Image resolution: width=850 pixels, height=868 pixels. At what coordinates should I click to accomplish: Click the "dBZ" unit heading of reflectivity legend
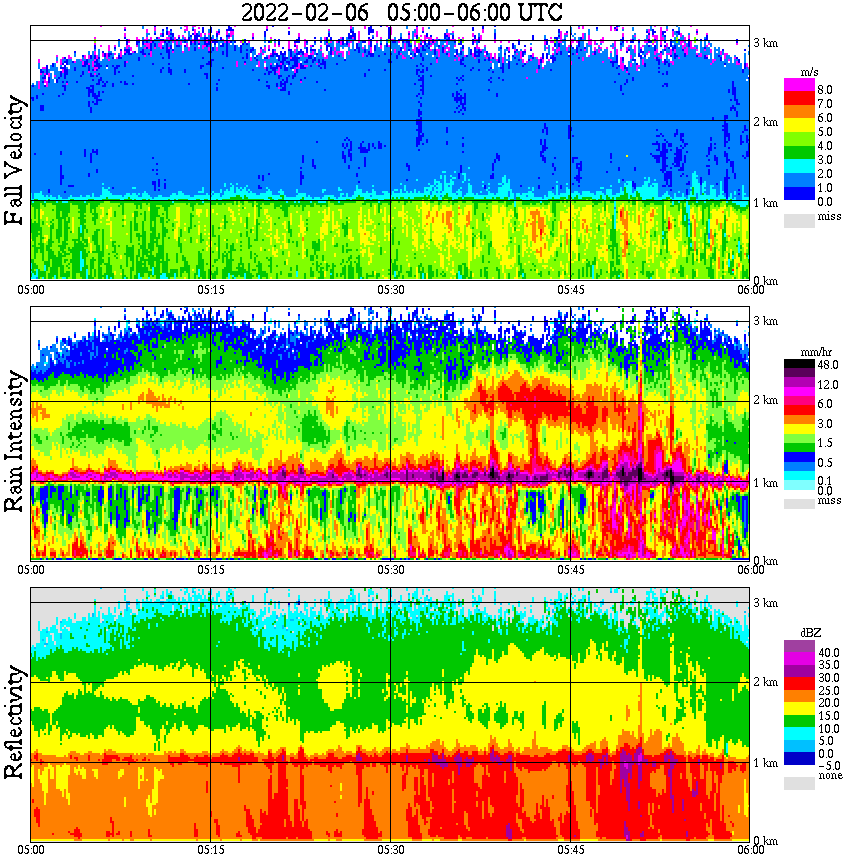pos(811,633)
